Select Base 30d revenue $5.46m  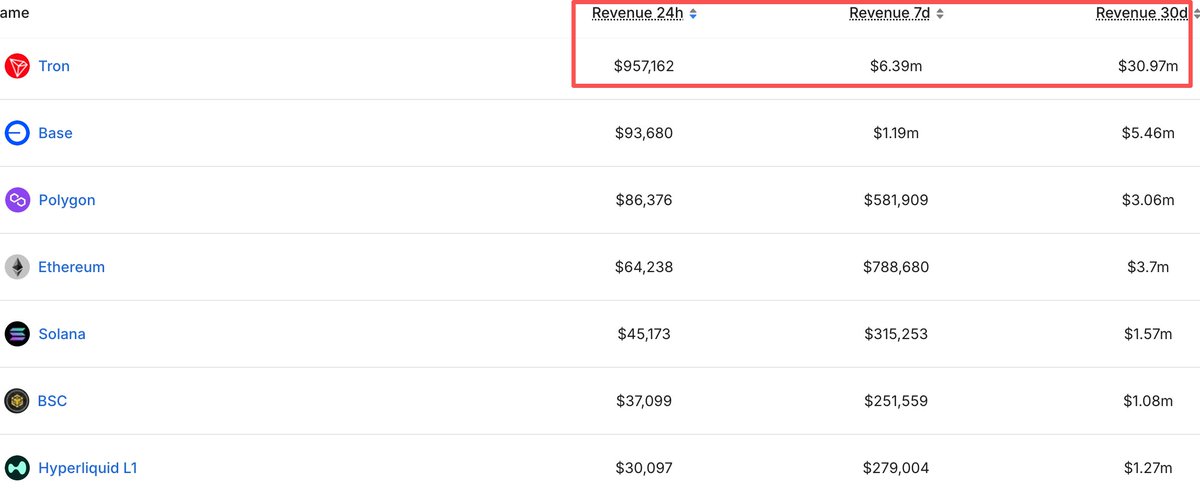(x=1148, y=133)
